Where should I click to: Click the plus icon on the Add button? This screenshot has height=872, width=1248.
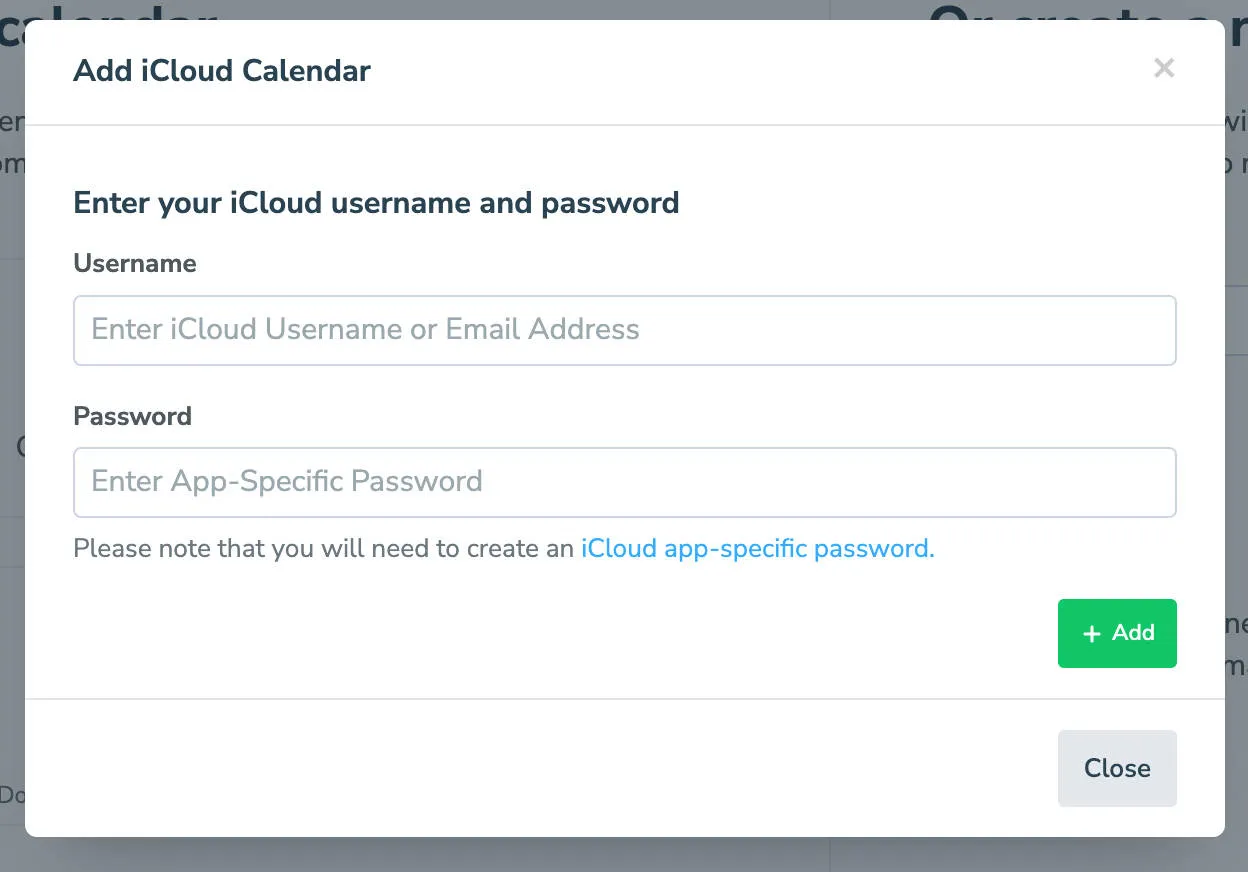[x=1092, y=633]
